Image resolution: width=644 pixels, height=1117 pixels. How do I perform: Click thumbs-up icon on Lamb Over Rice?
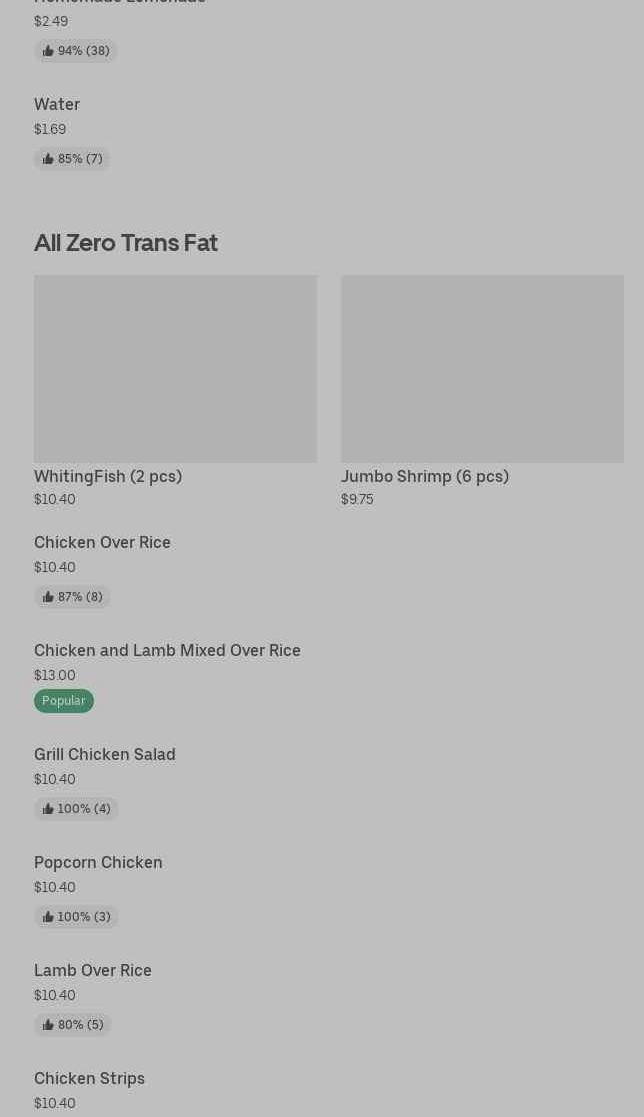tap(48, 1025)
